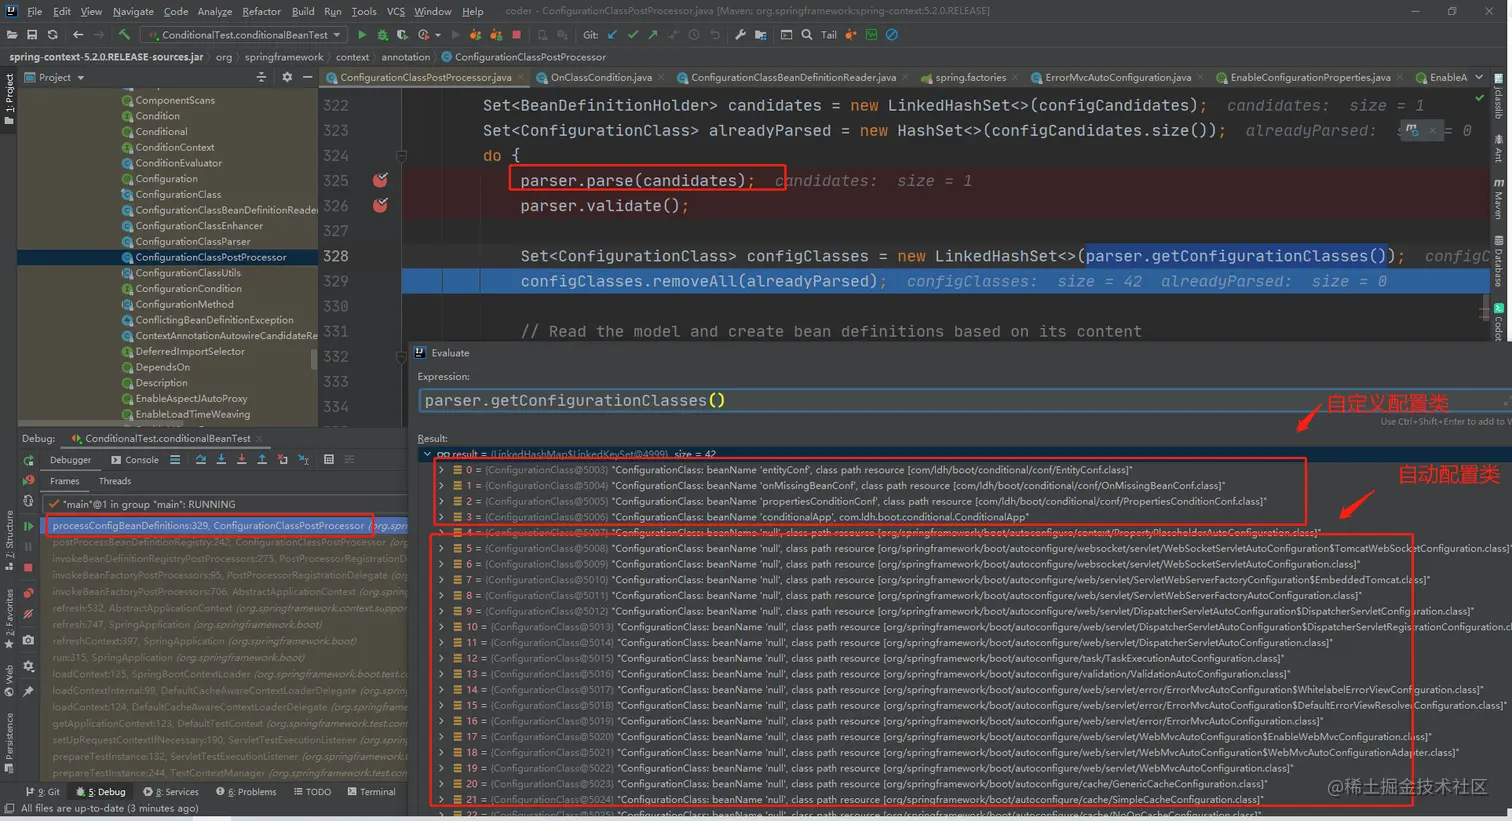
Task: Collapse the result = LinkedHashMap node
Action: (x=427, y=454)
